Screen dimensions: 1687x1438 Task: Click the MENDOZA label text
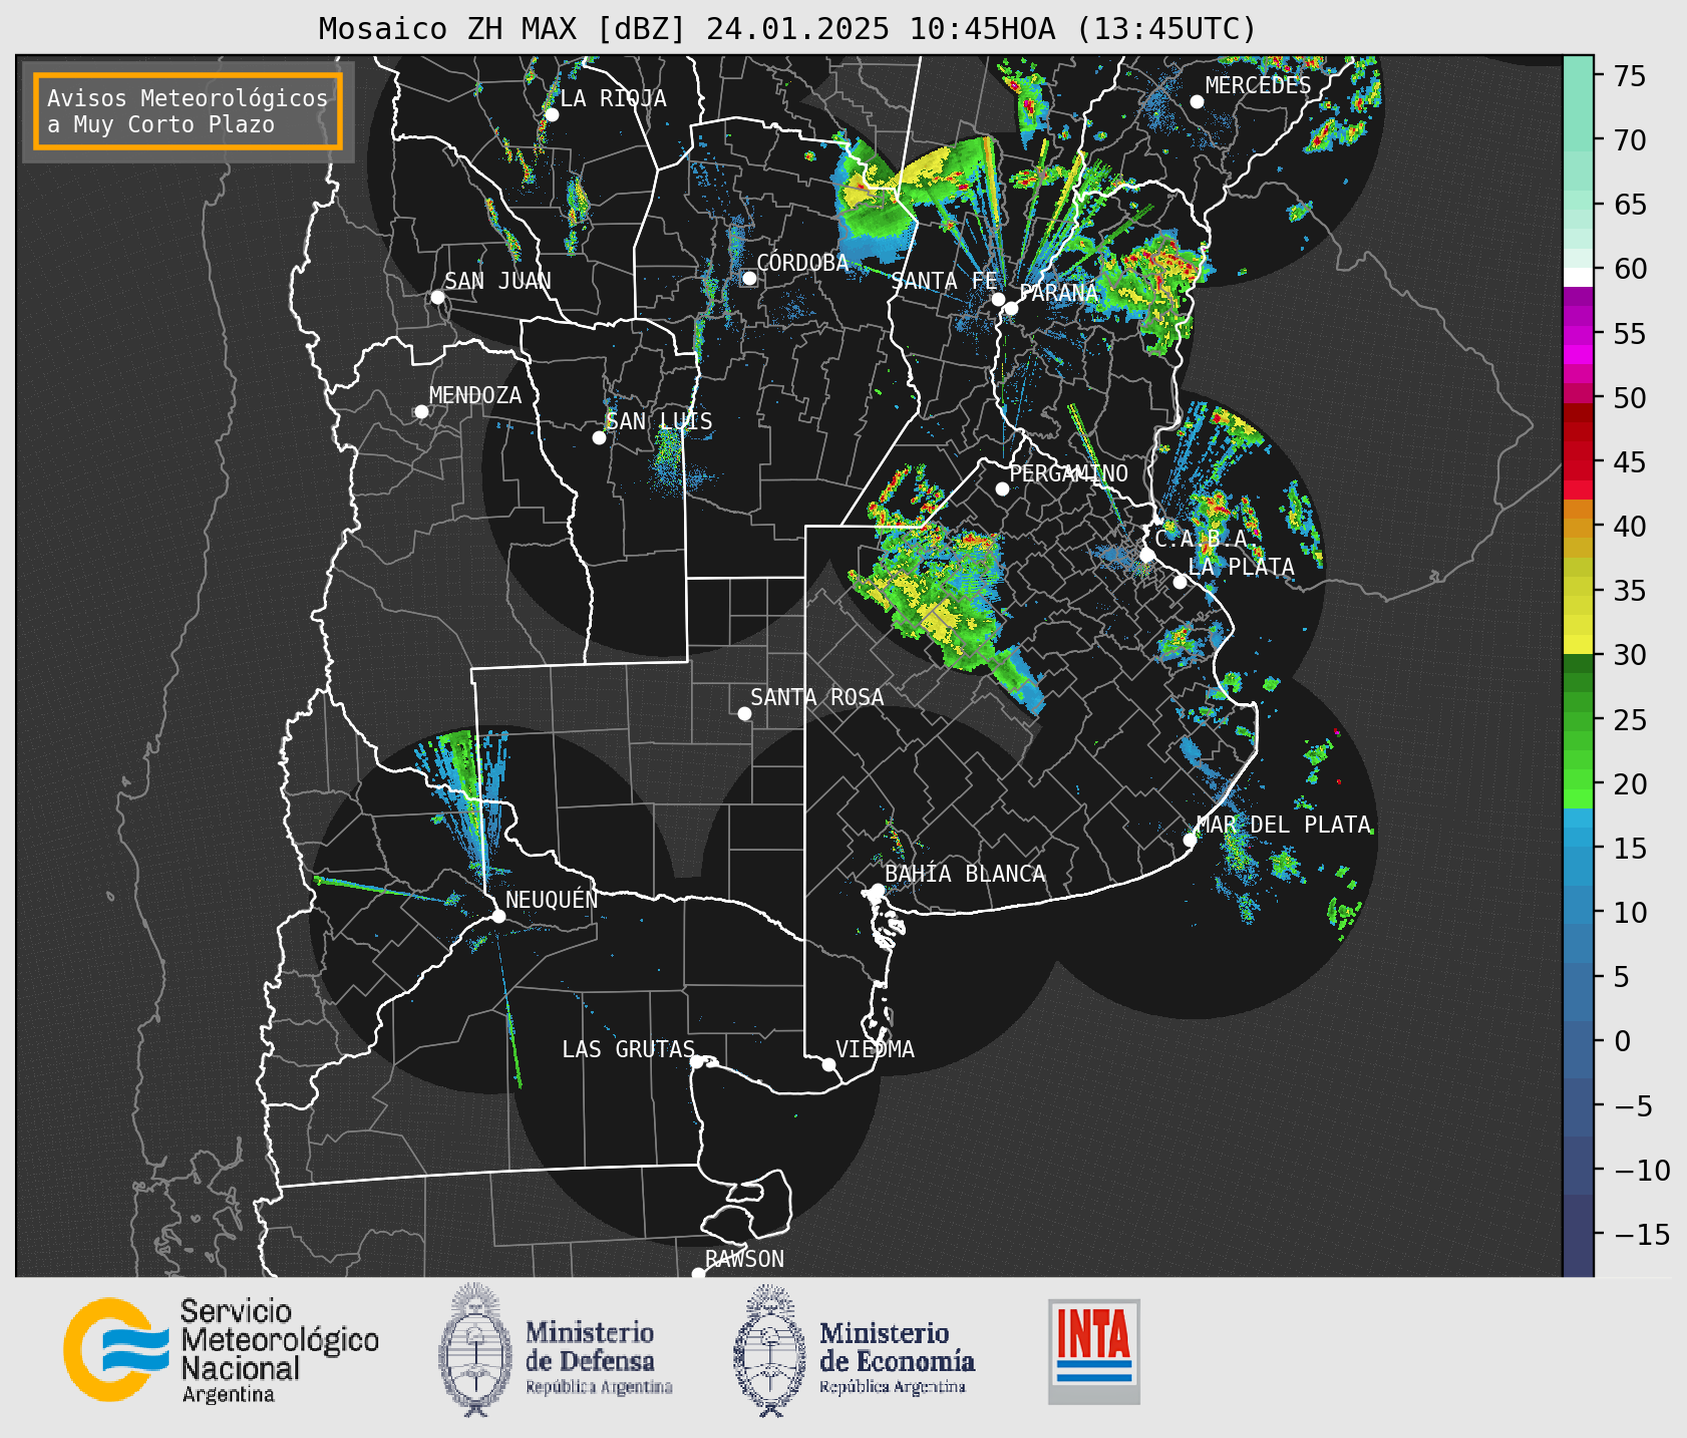point(475,395)
